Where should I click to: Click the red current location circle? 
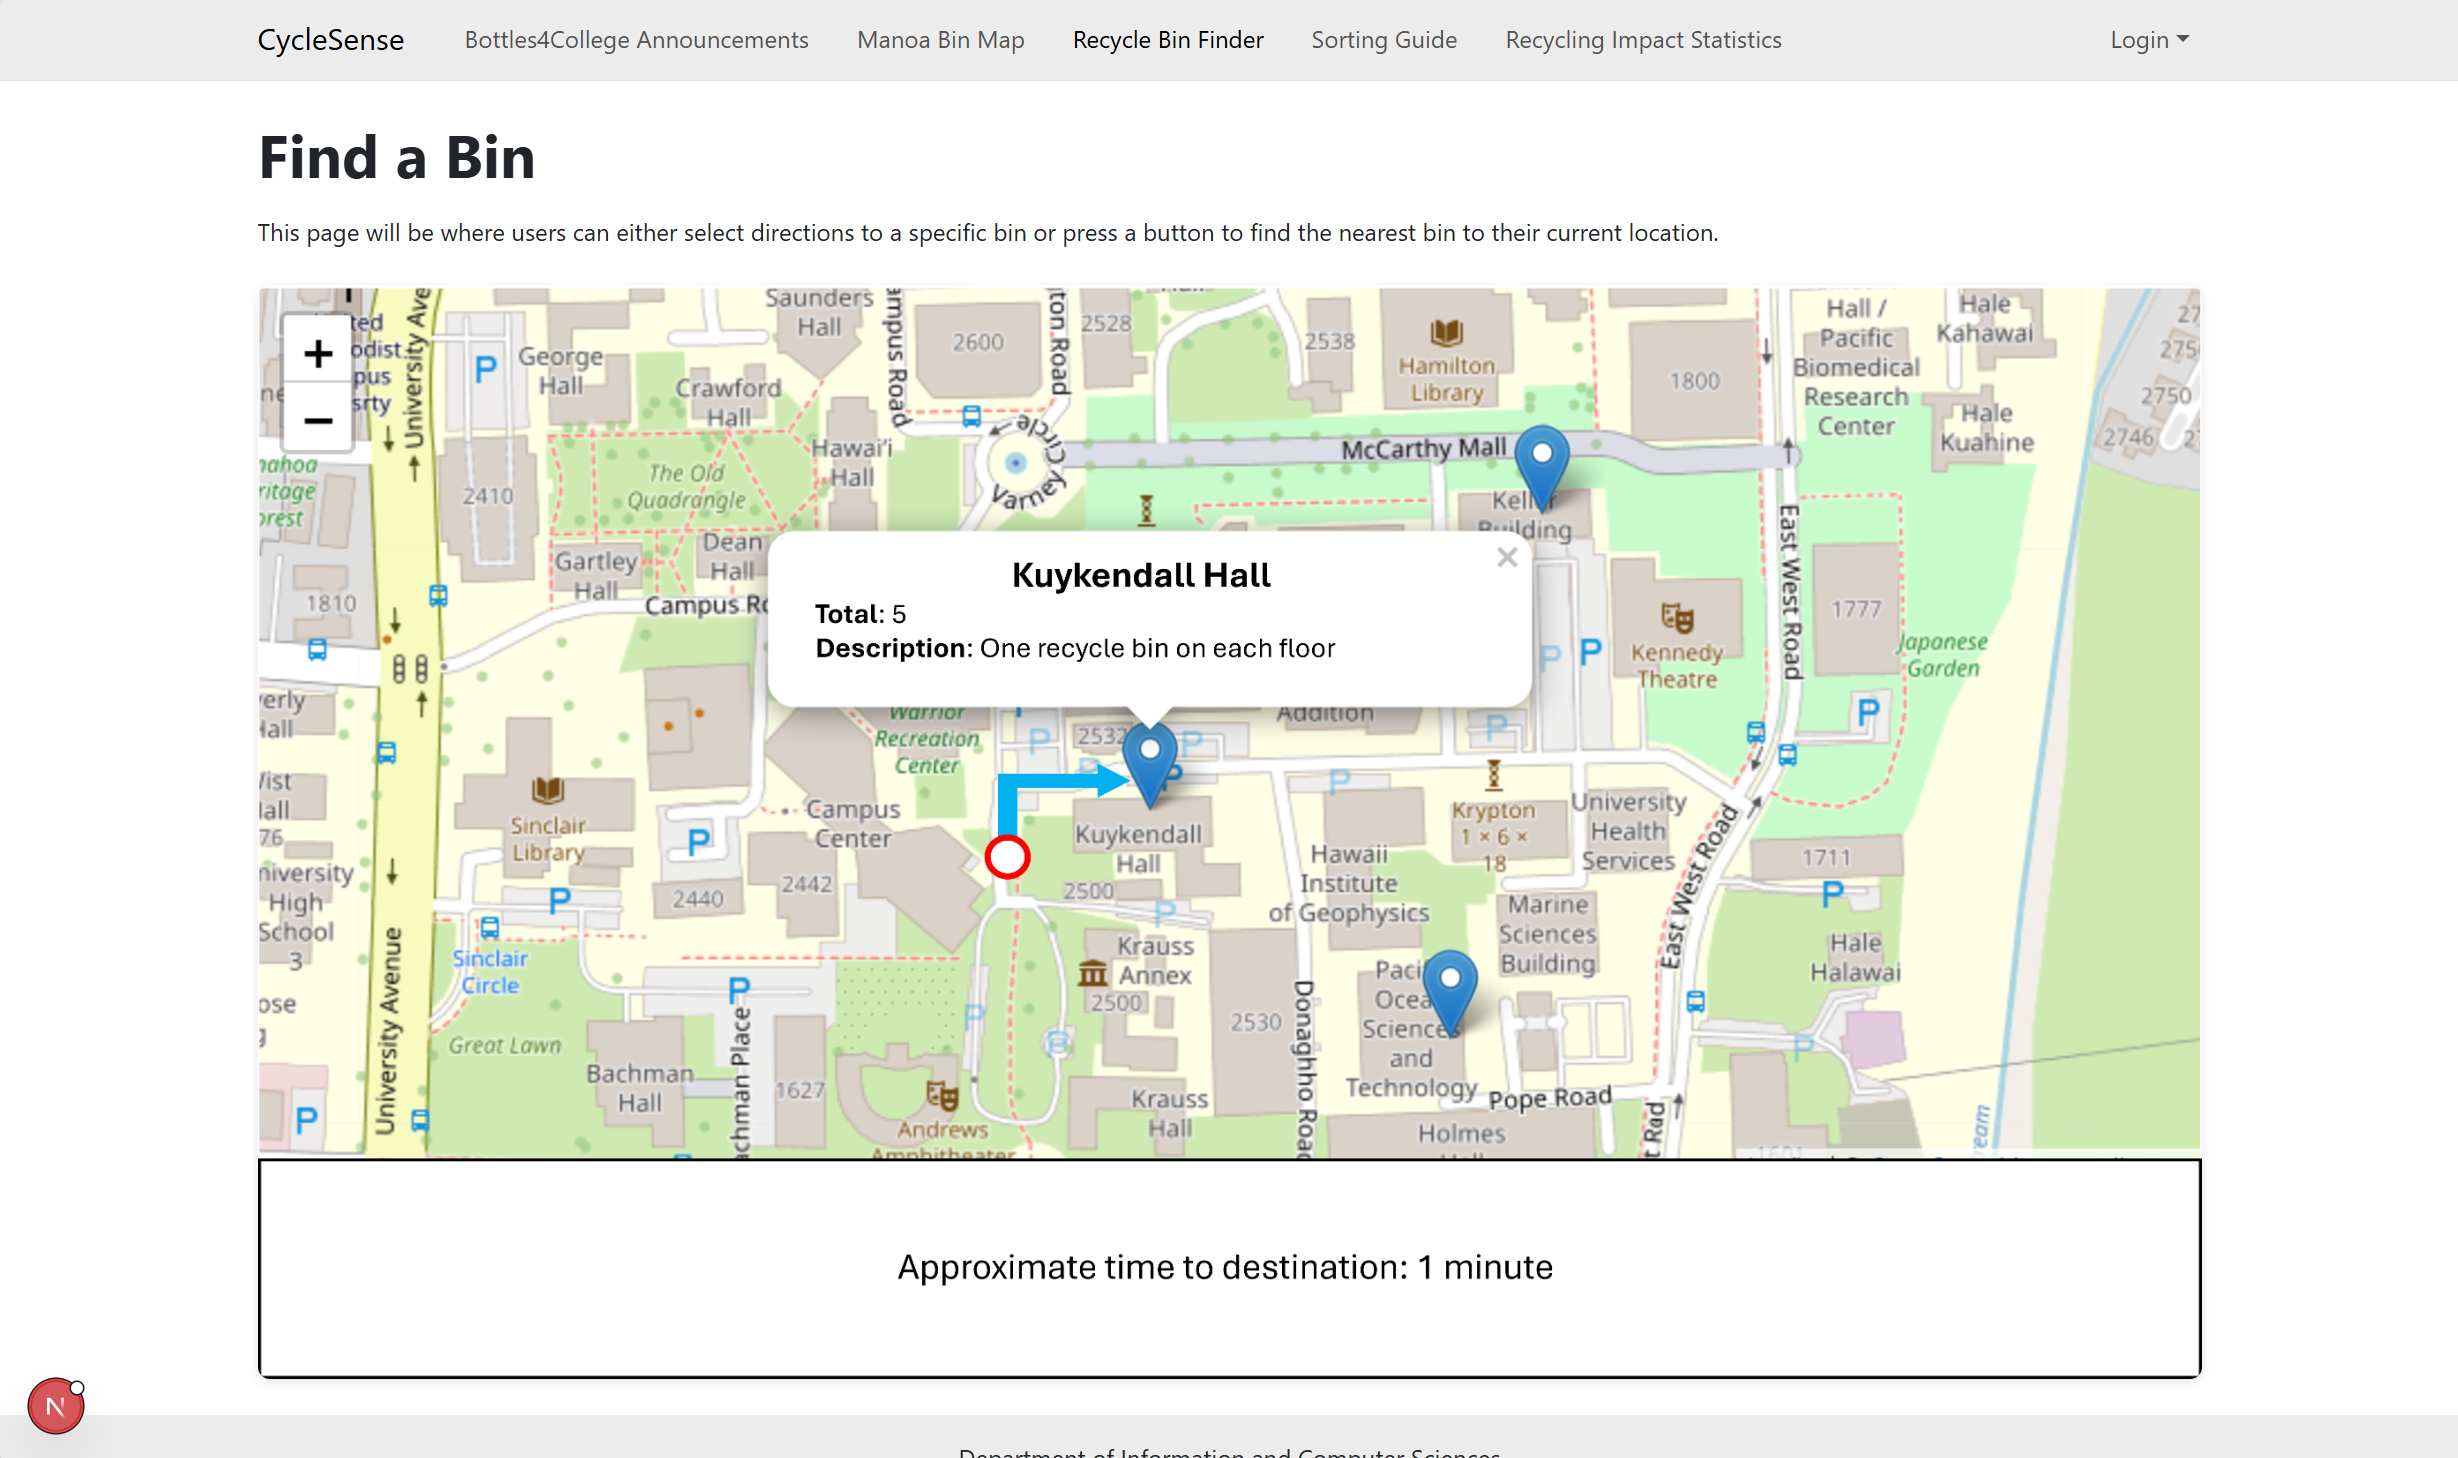click(x=1007, y=857)
